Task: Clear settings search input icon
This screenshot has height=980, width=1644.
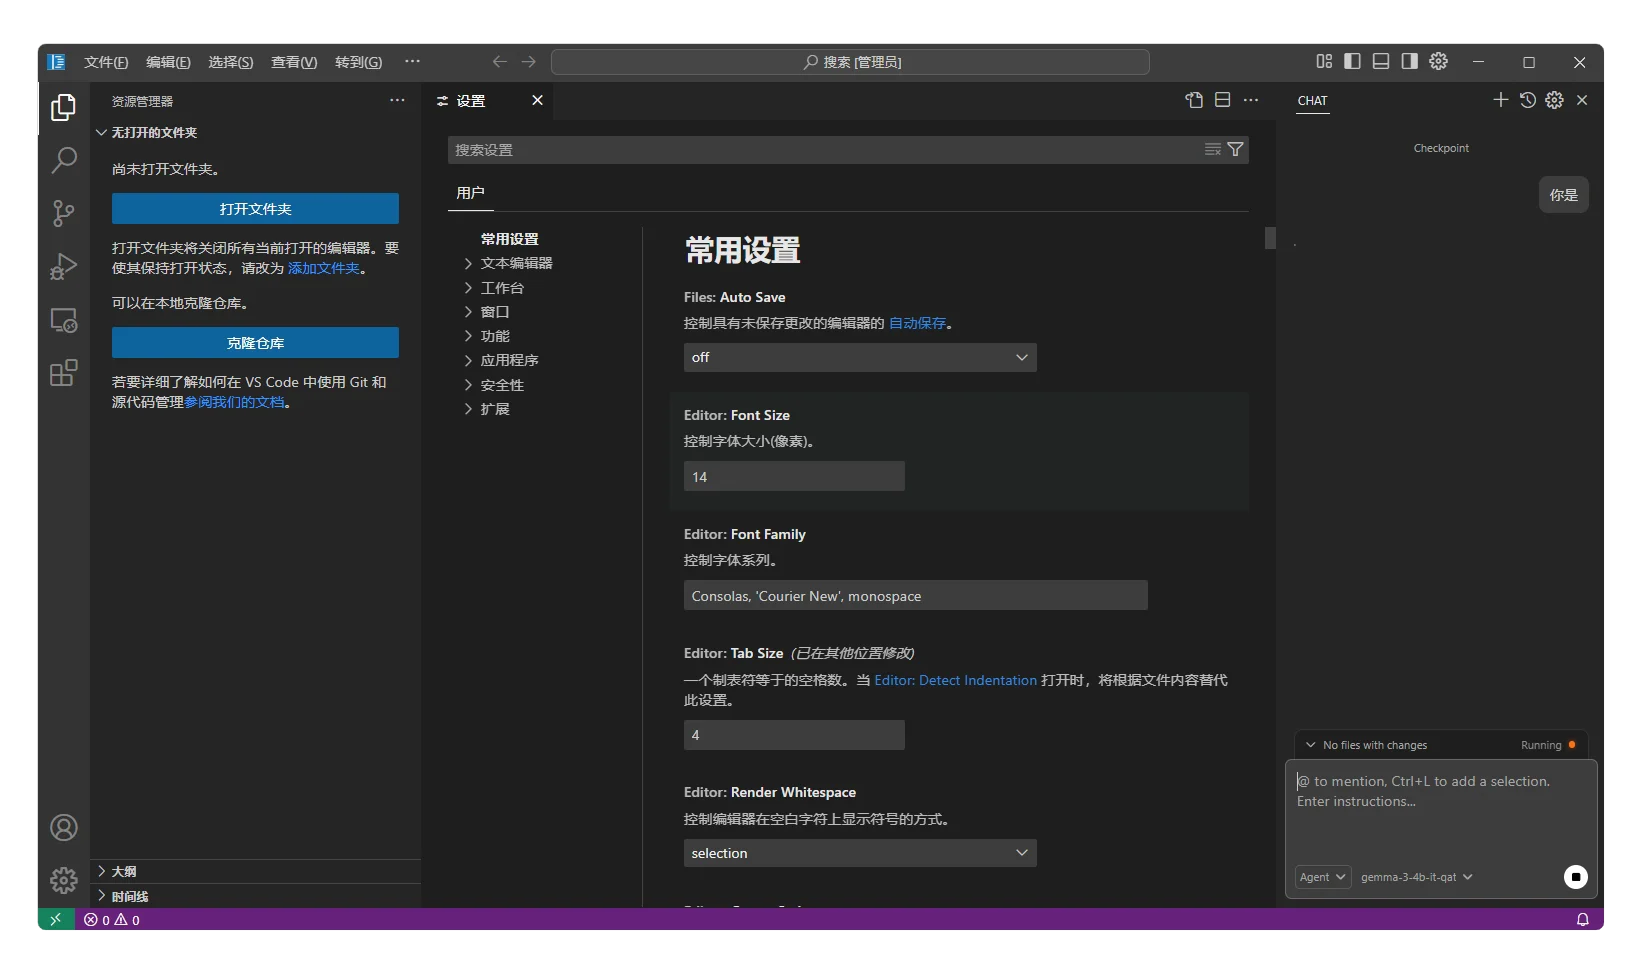Action: tap(1212, 150)
